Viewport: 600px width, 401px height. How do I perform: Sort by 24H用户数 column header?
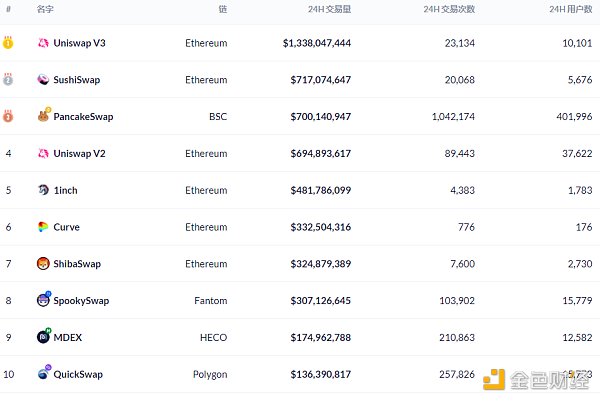click(x=570, y=9)
